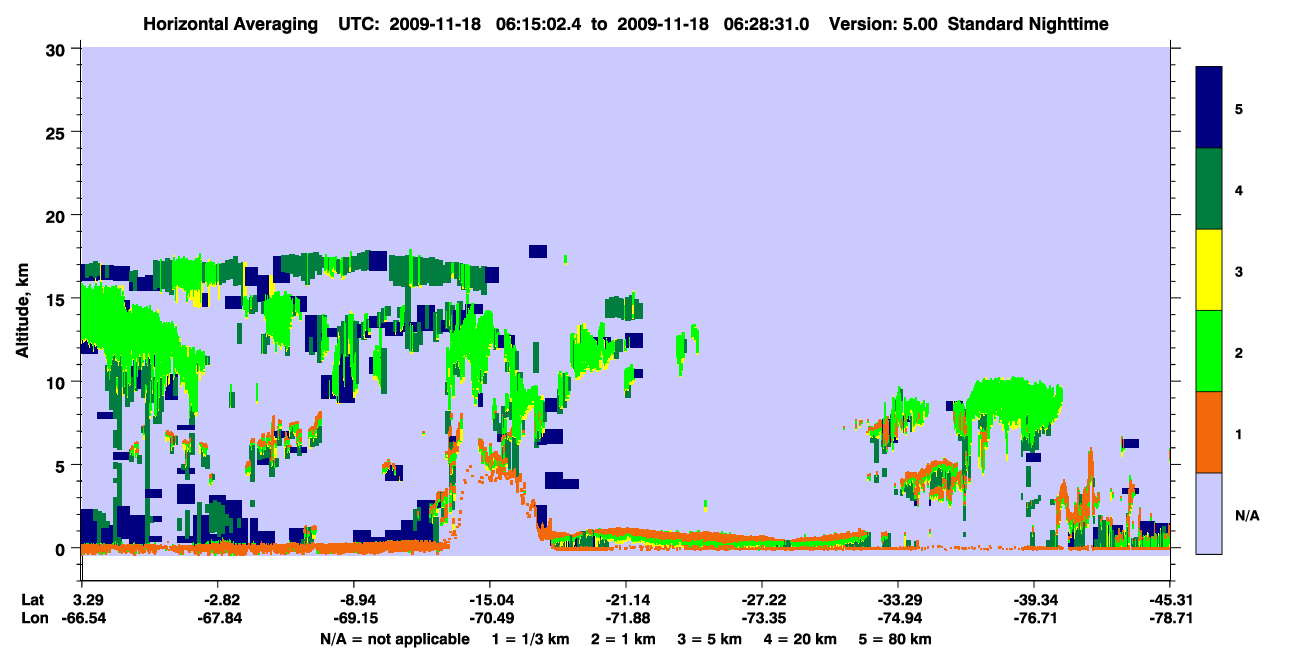Click the '4 = 20 km' legend text

pyautogui.click(x=801, y=639)
